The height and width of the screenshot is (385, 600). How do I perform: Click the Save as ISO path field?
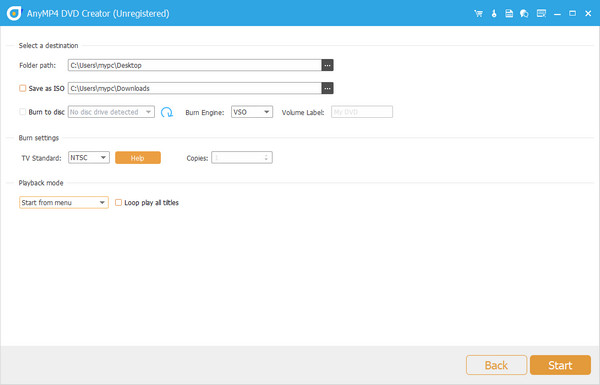point(195,88)
